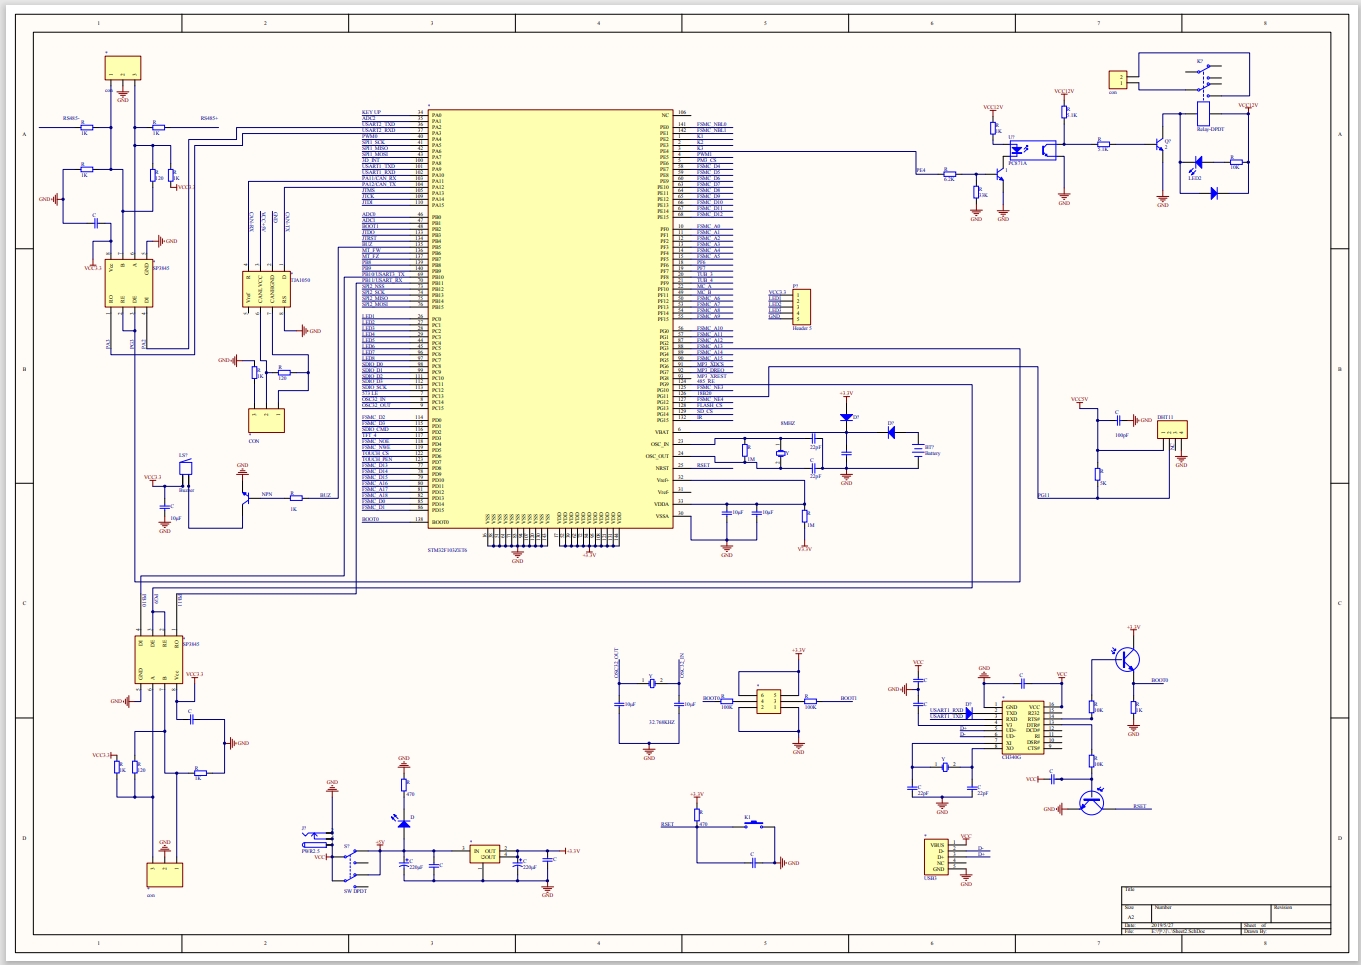Click the USB connector component
Viewport: 1361px width, 965px height.
pyautogui.click(x=937, y=858)
